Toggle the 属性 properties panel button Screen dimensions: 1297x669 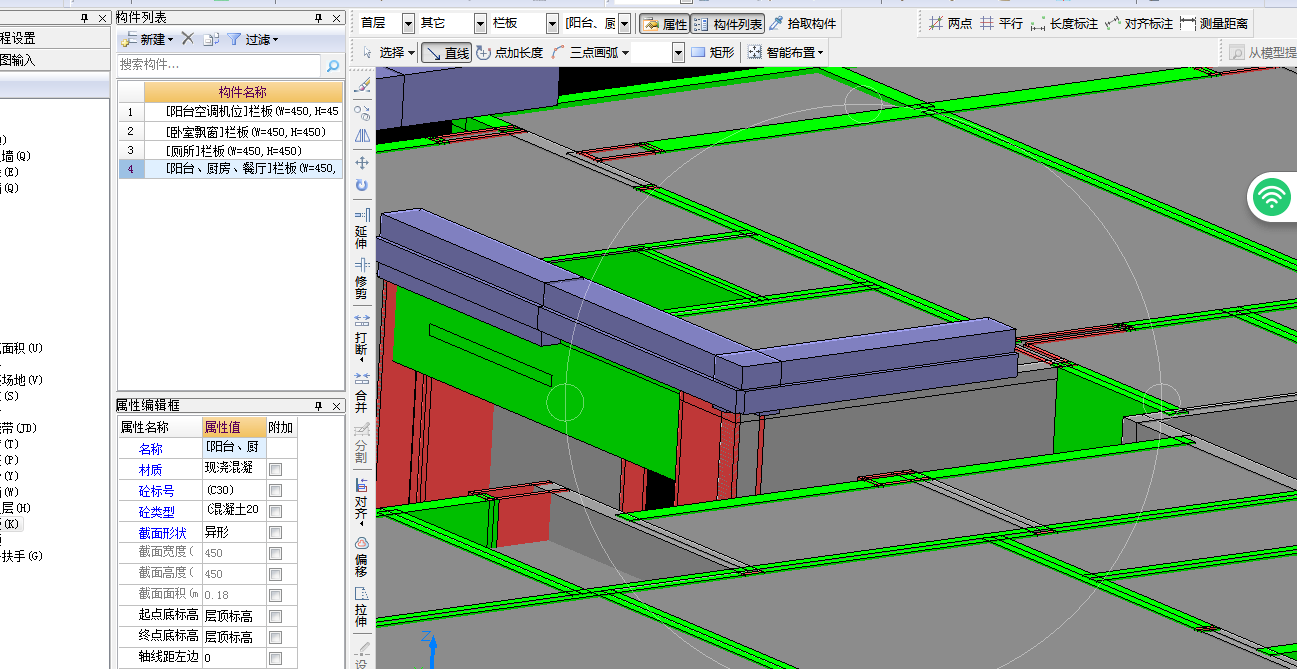coord(664,23)
